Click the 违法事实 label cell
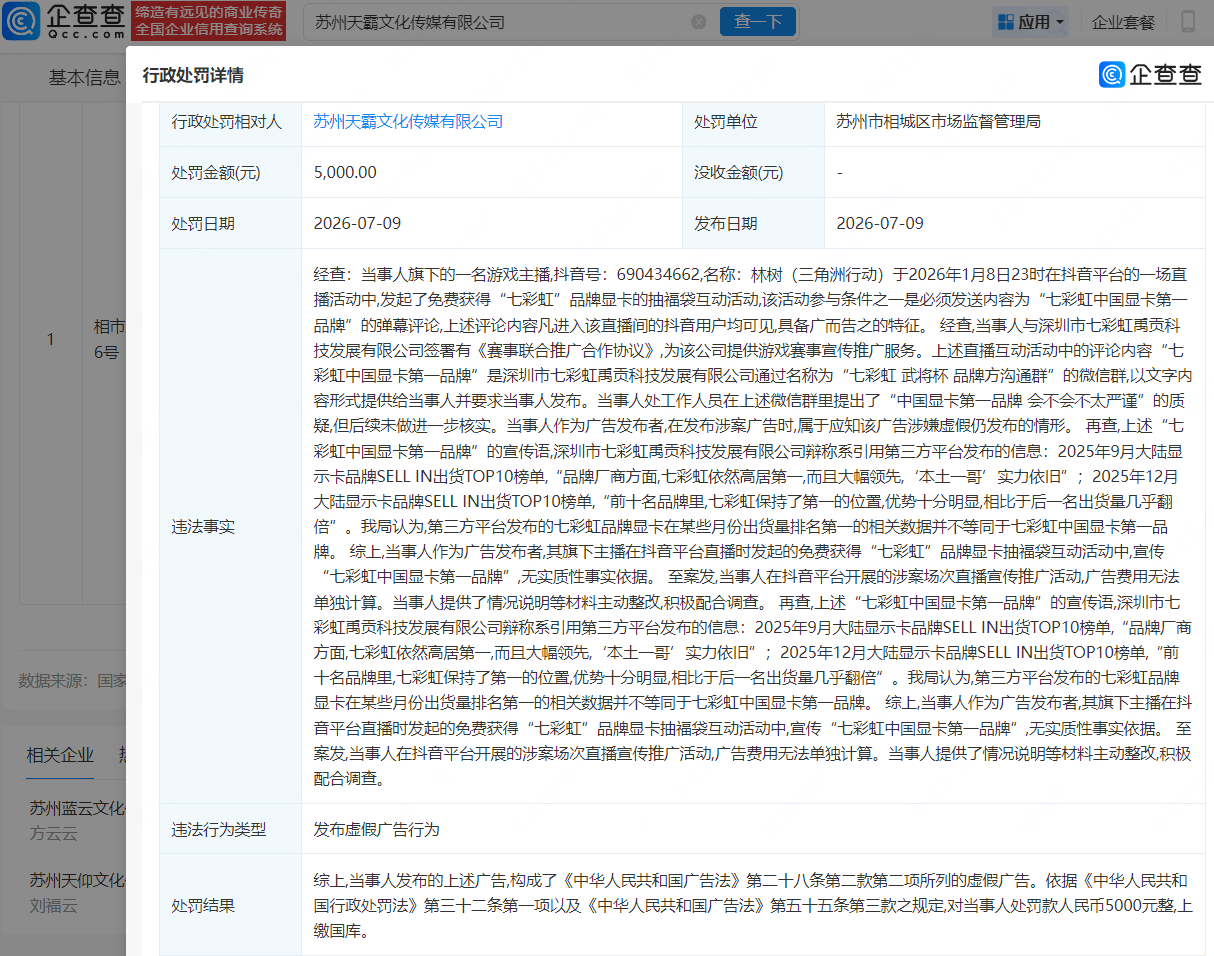 coord(231,526)
